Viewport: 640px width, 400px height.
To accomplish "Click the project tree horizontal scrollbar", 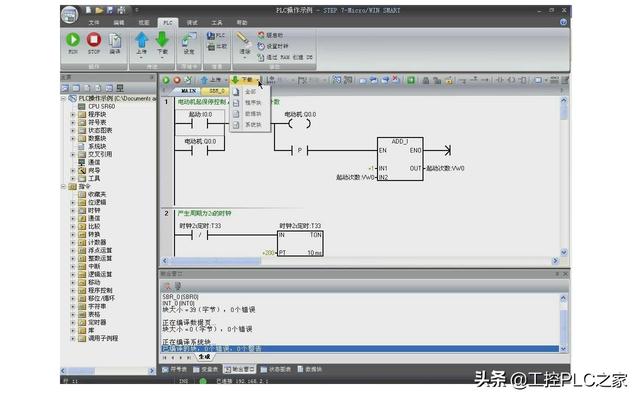I will 108,371.
